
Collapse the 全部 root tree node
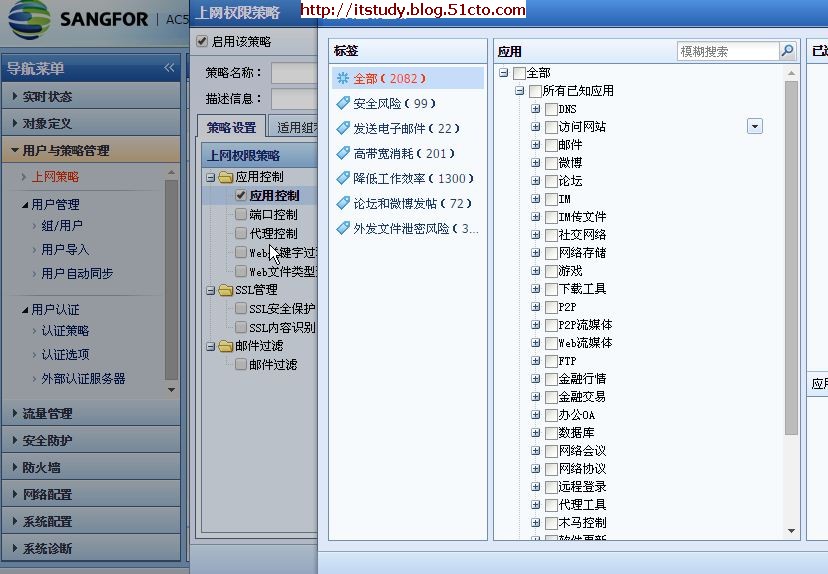coord(504,73)
